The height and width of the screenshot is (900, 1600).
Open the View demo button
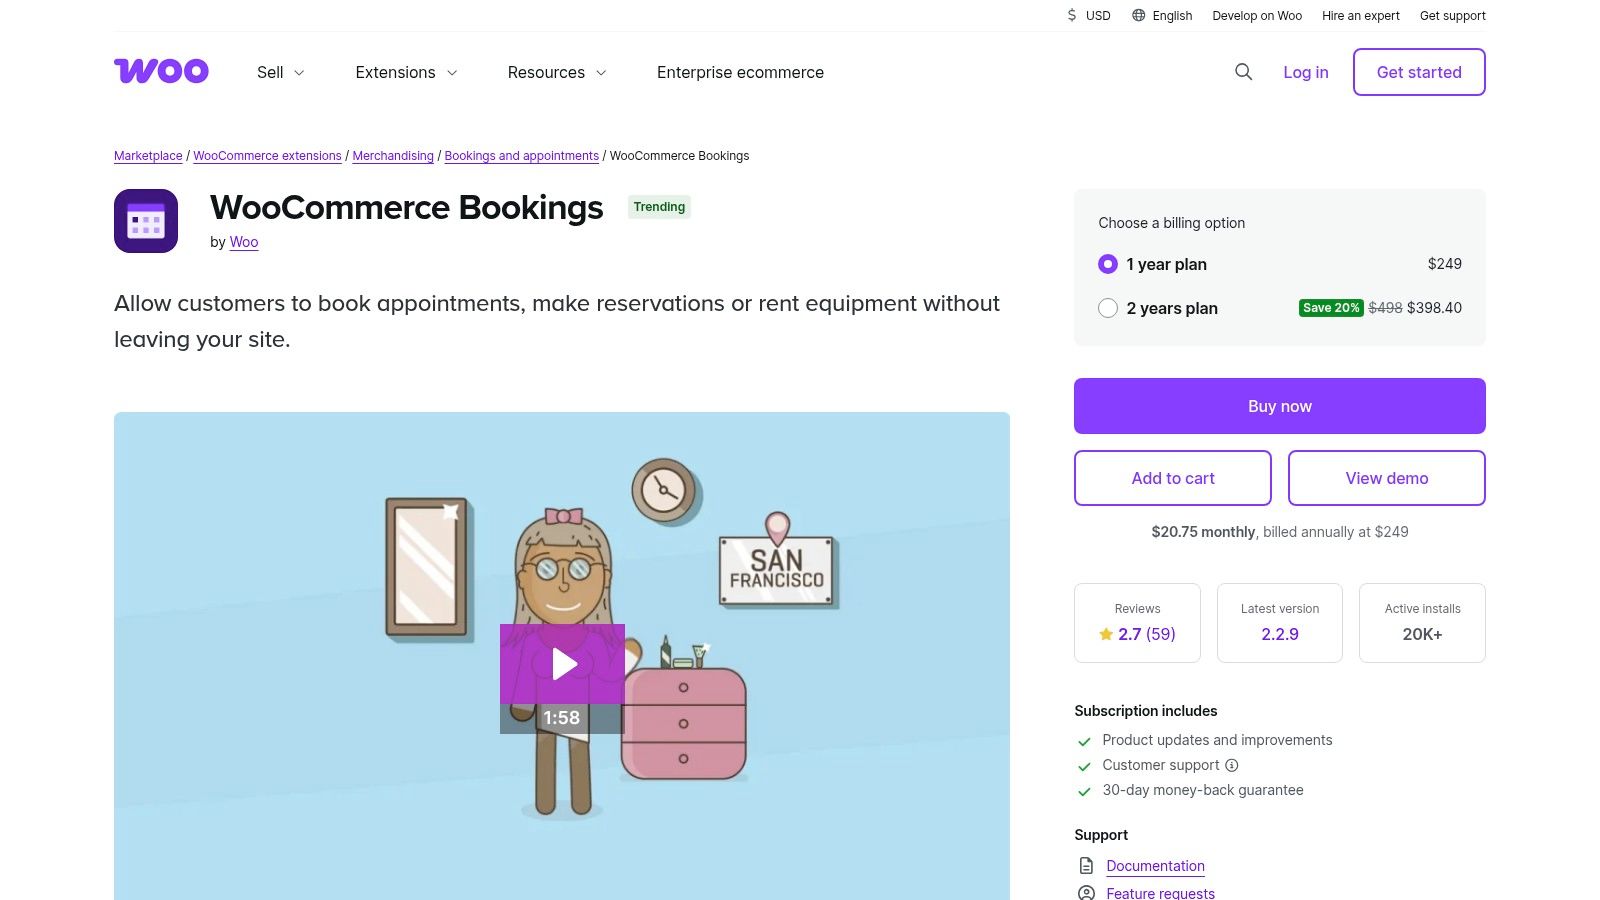pos(1386,478)
